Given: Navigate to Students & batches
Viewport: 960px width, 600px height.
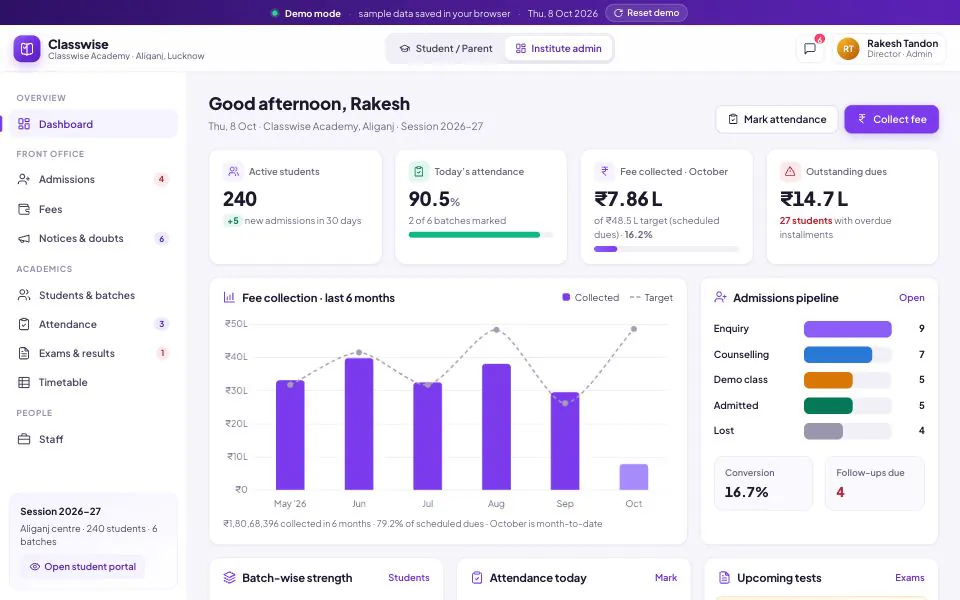Looking at the screenshot, I should [x=93, y=295].
